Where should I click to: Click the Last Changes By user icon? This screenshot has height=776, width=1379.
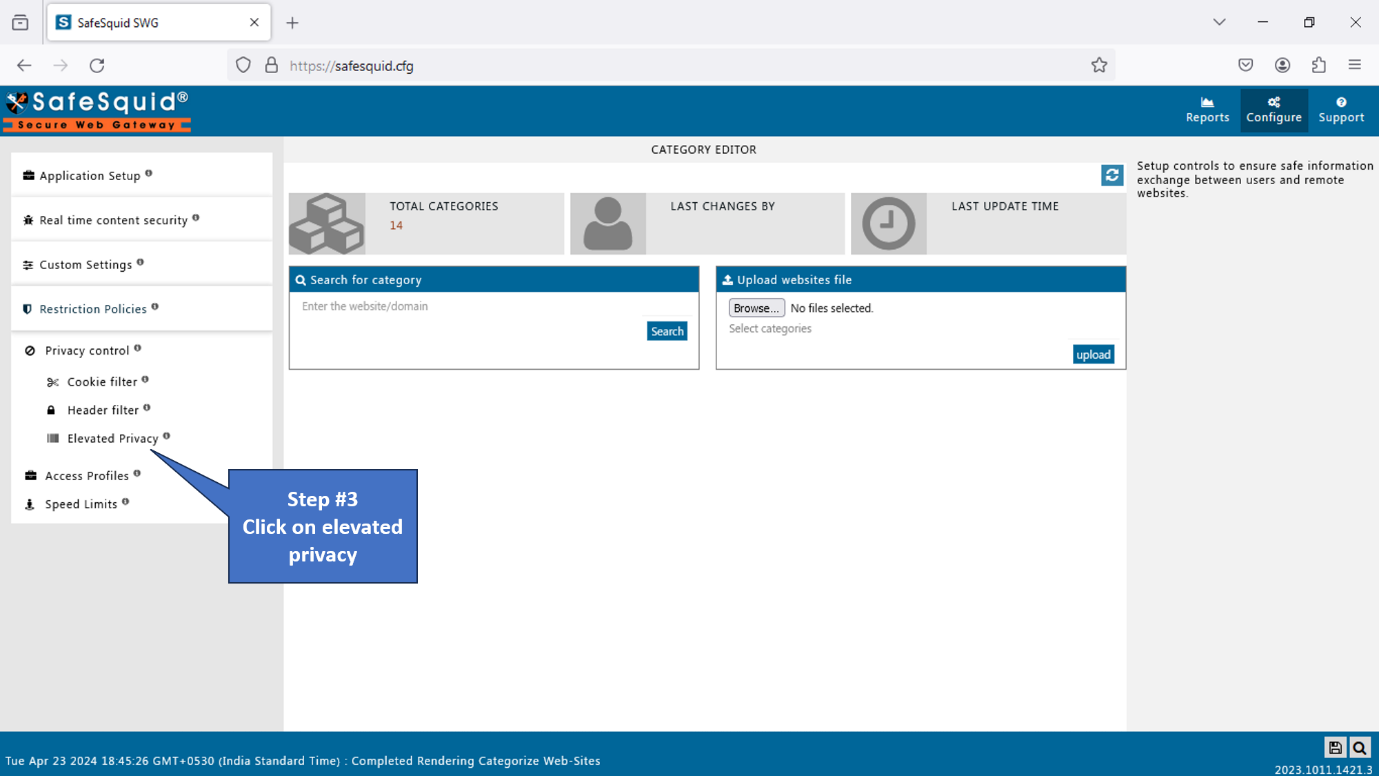(608, 224)
